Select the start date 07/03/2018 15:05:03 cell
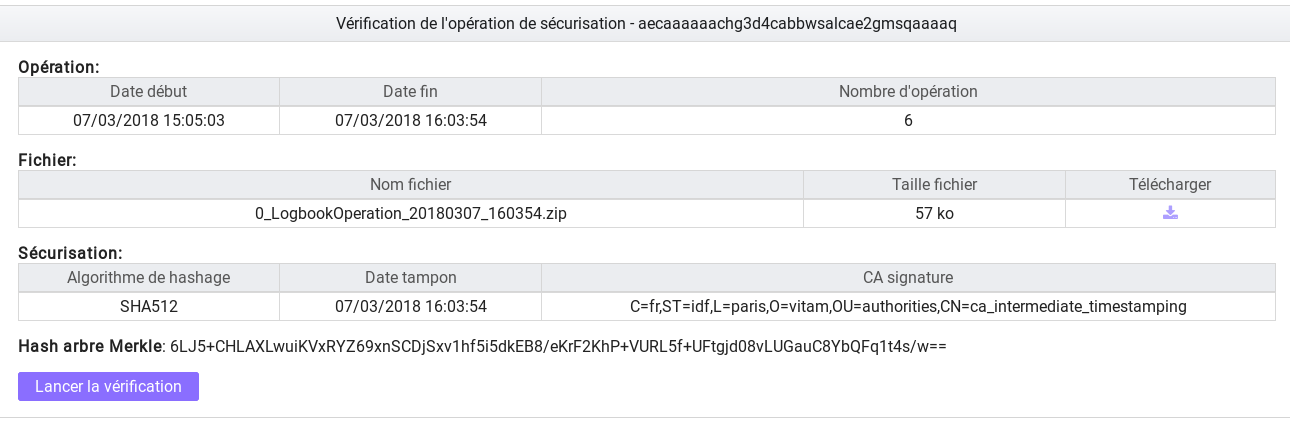1290x424 pixels. click(149, 120)
